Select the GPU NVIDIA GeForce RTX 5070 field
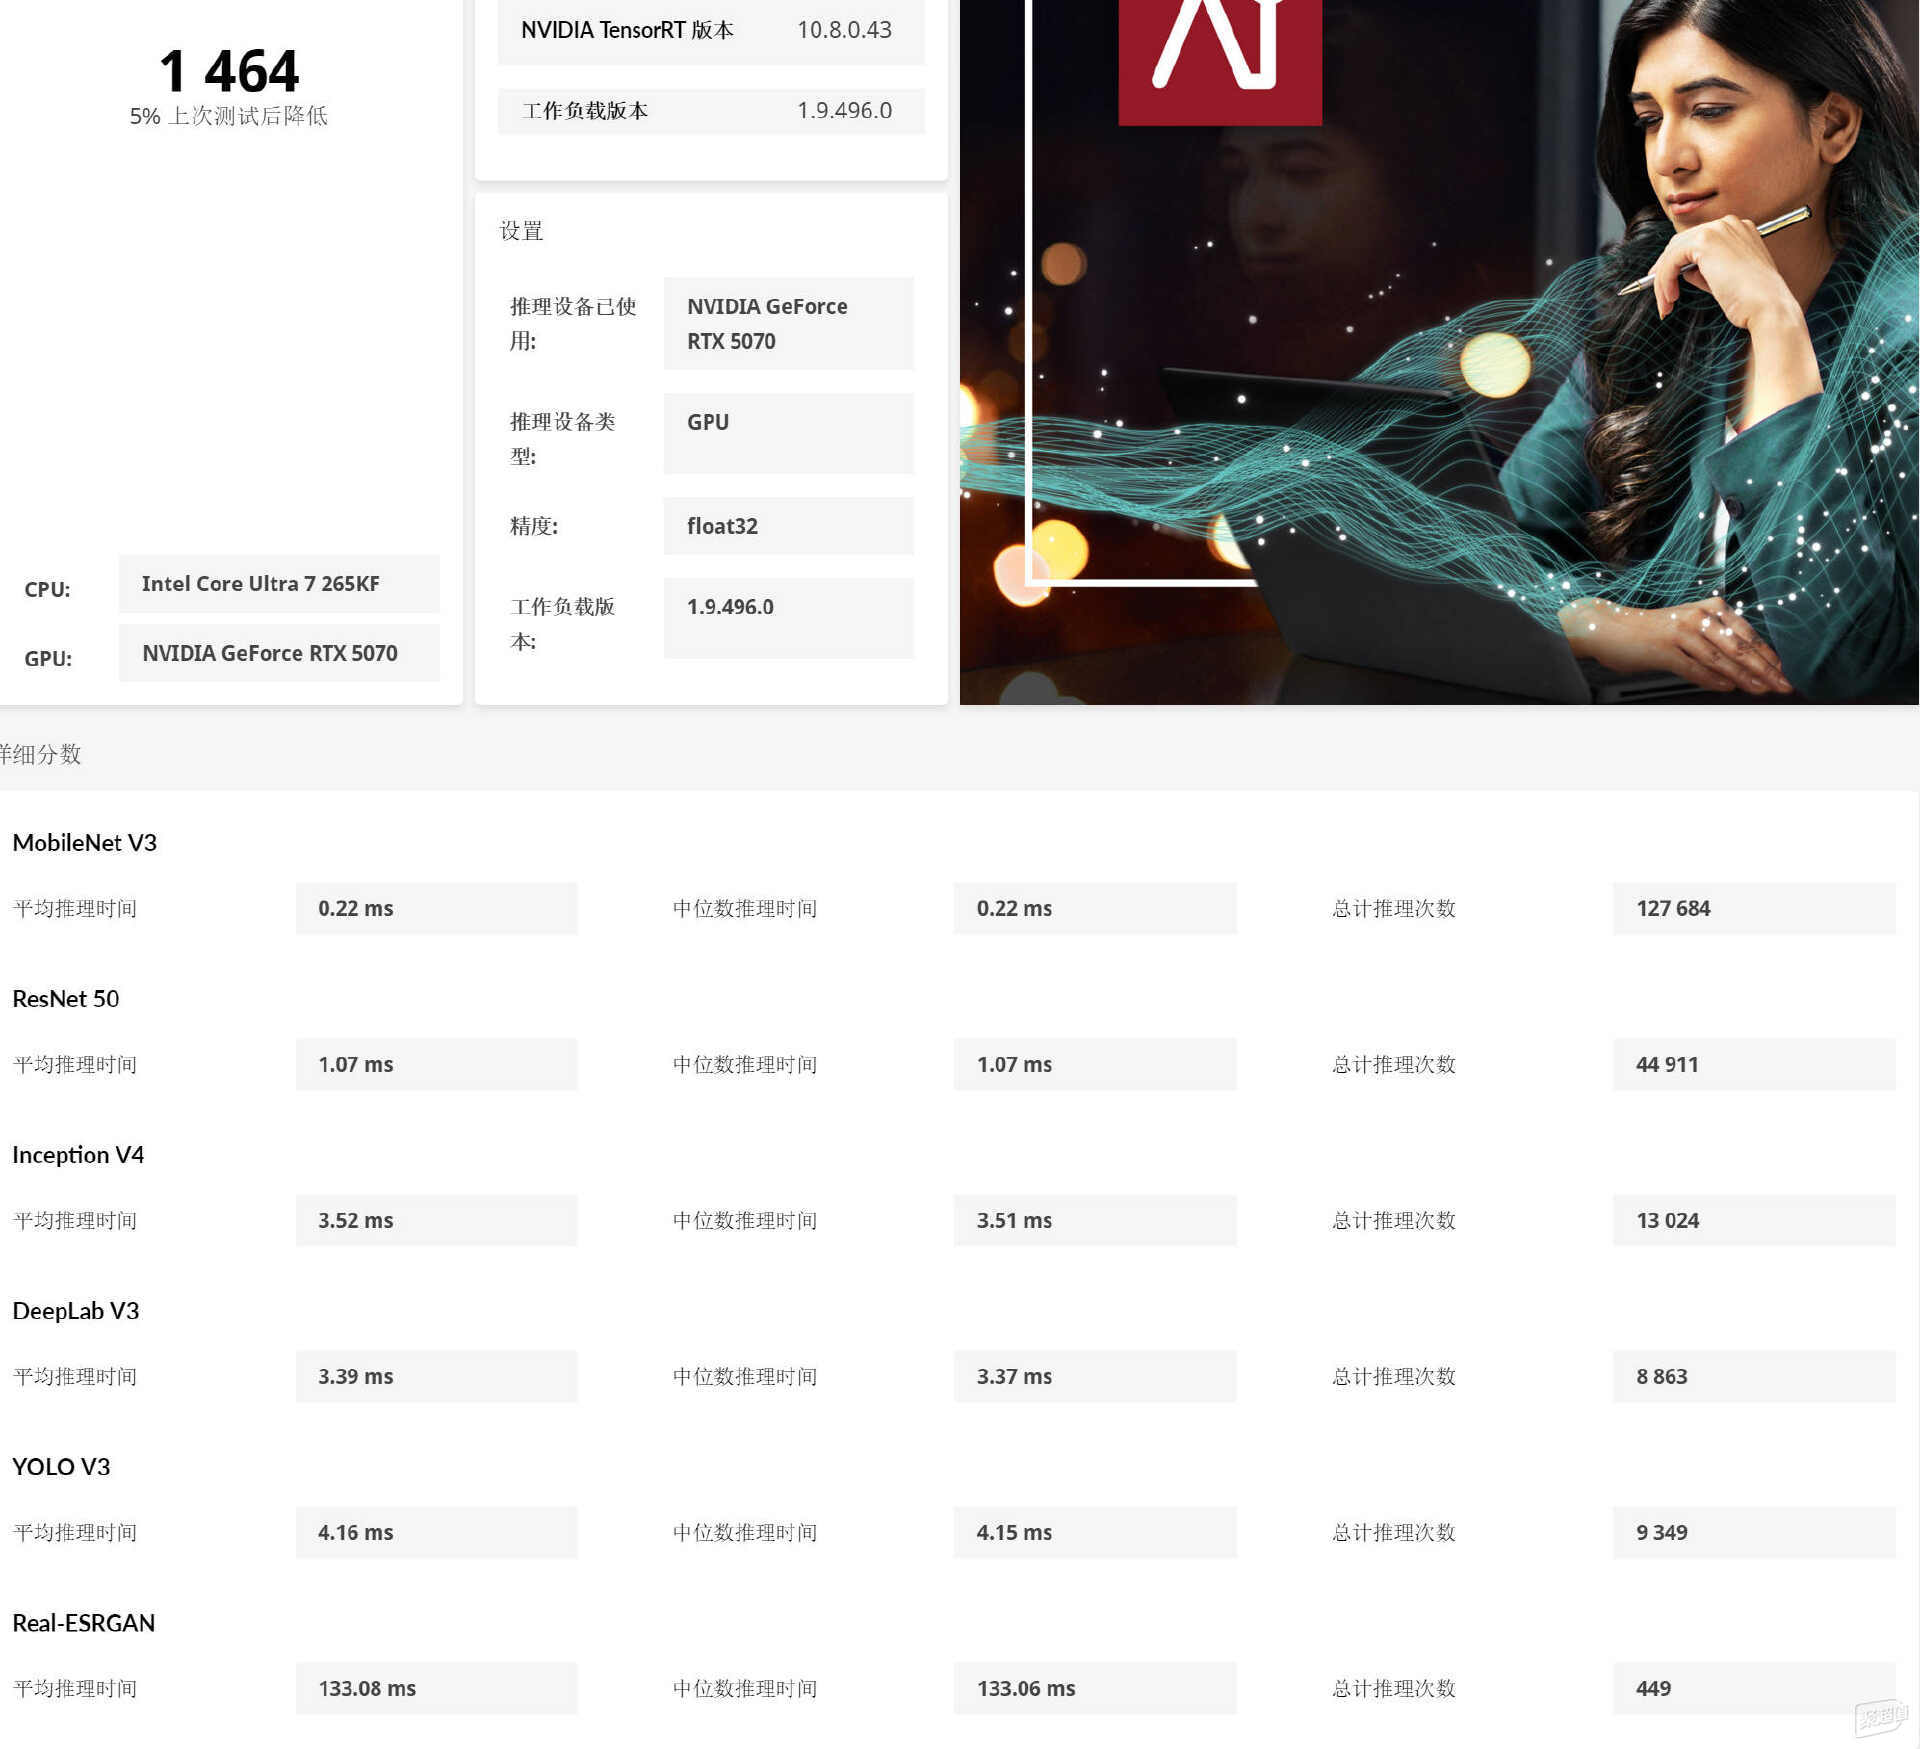Screen dimensions: 1920x1749 point(279,653)
